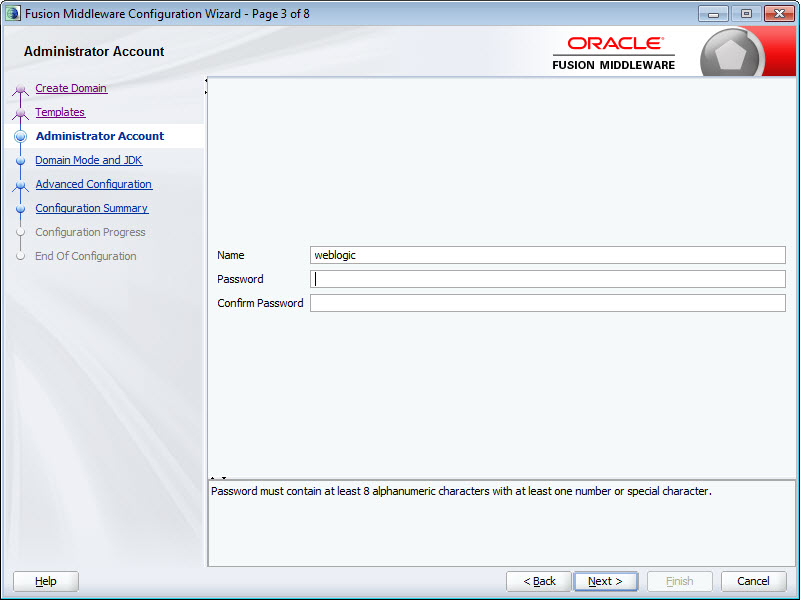Click the Configuration Summary step bullet
The height and width of the screenshot is (600, 800).
(20, 208)
